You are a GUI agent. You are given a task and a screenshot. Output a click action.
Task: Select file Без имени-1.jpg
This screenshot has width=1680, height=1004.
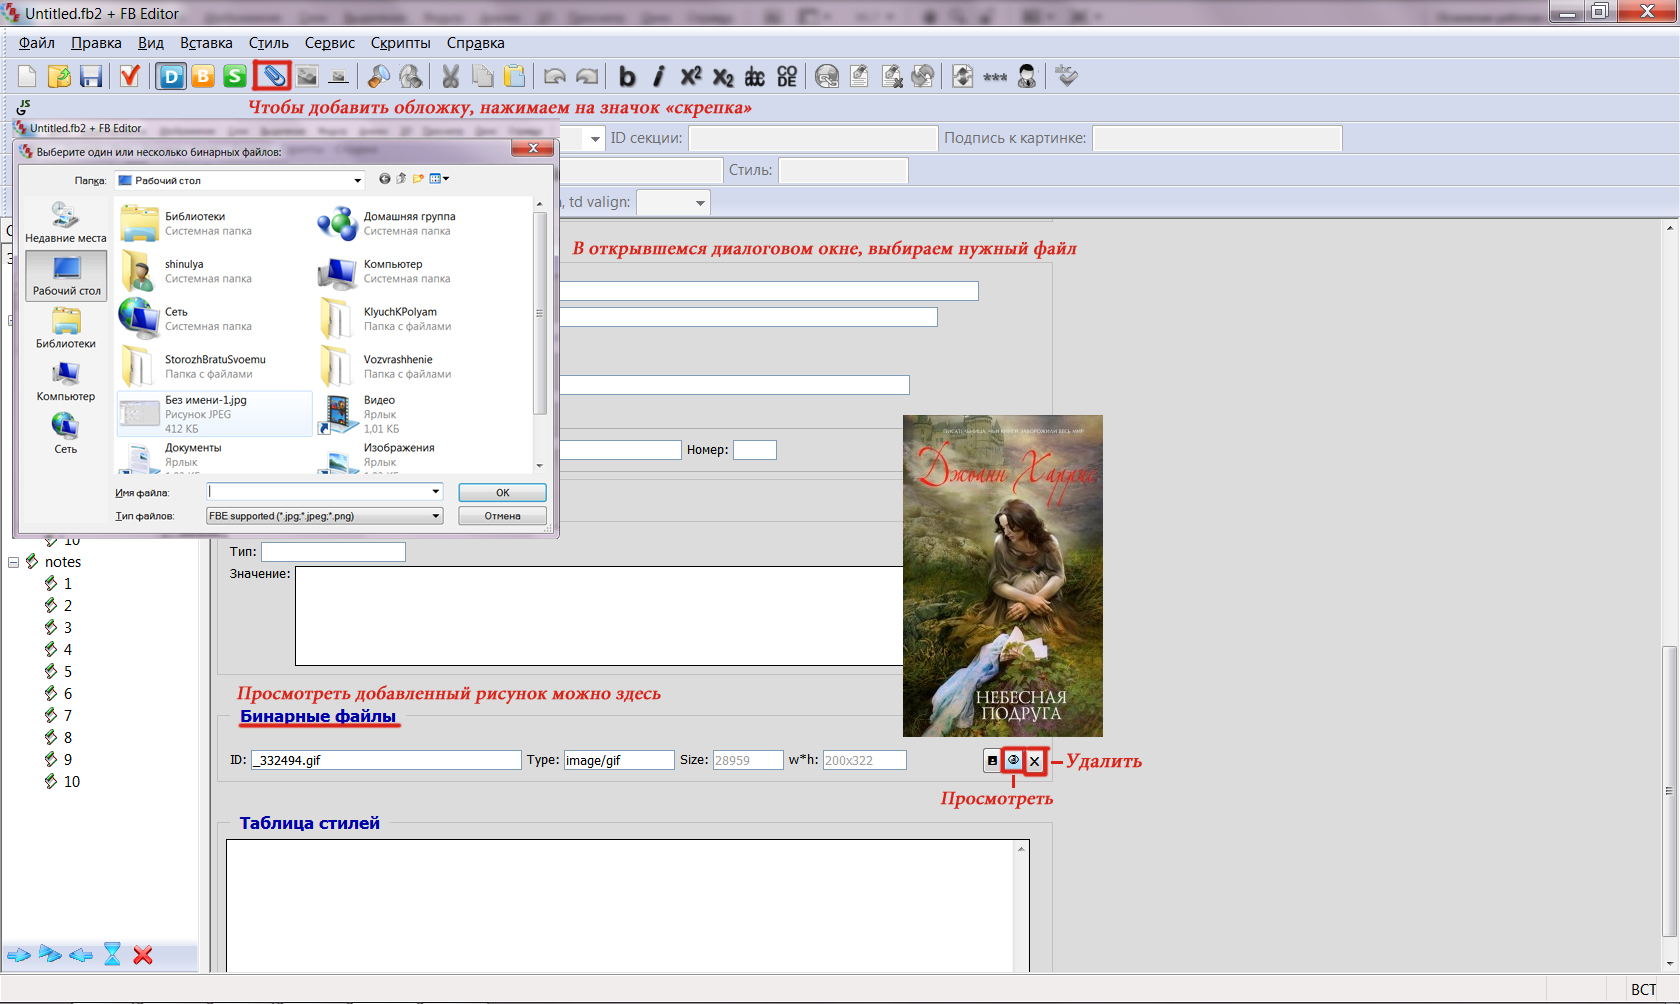point(215,414)
